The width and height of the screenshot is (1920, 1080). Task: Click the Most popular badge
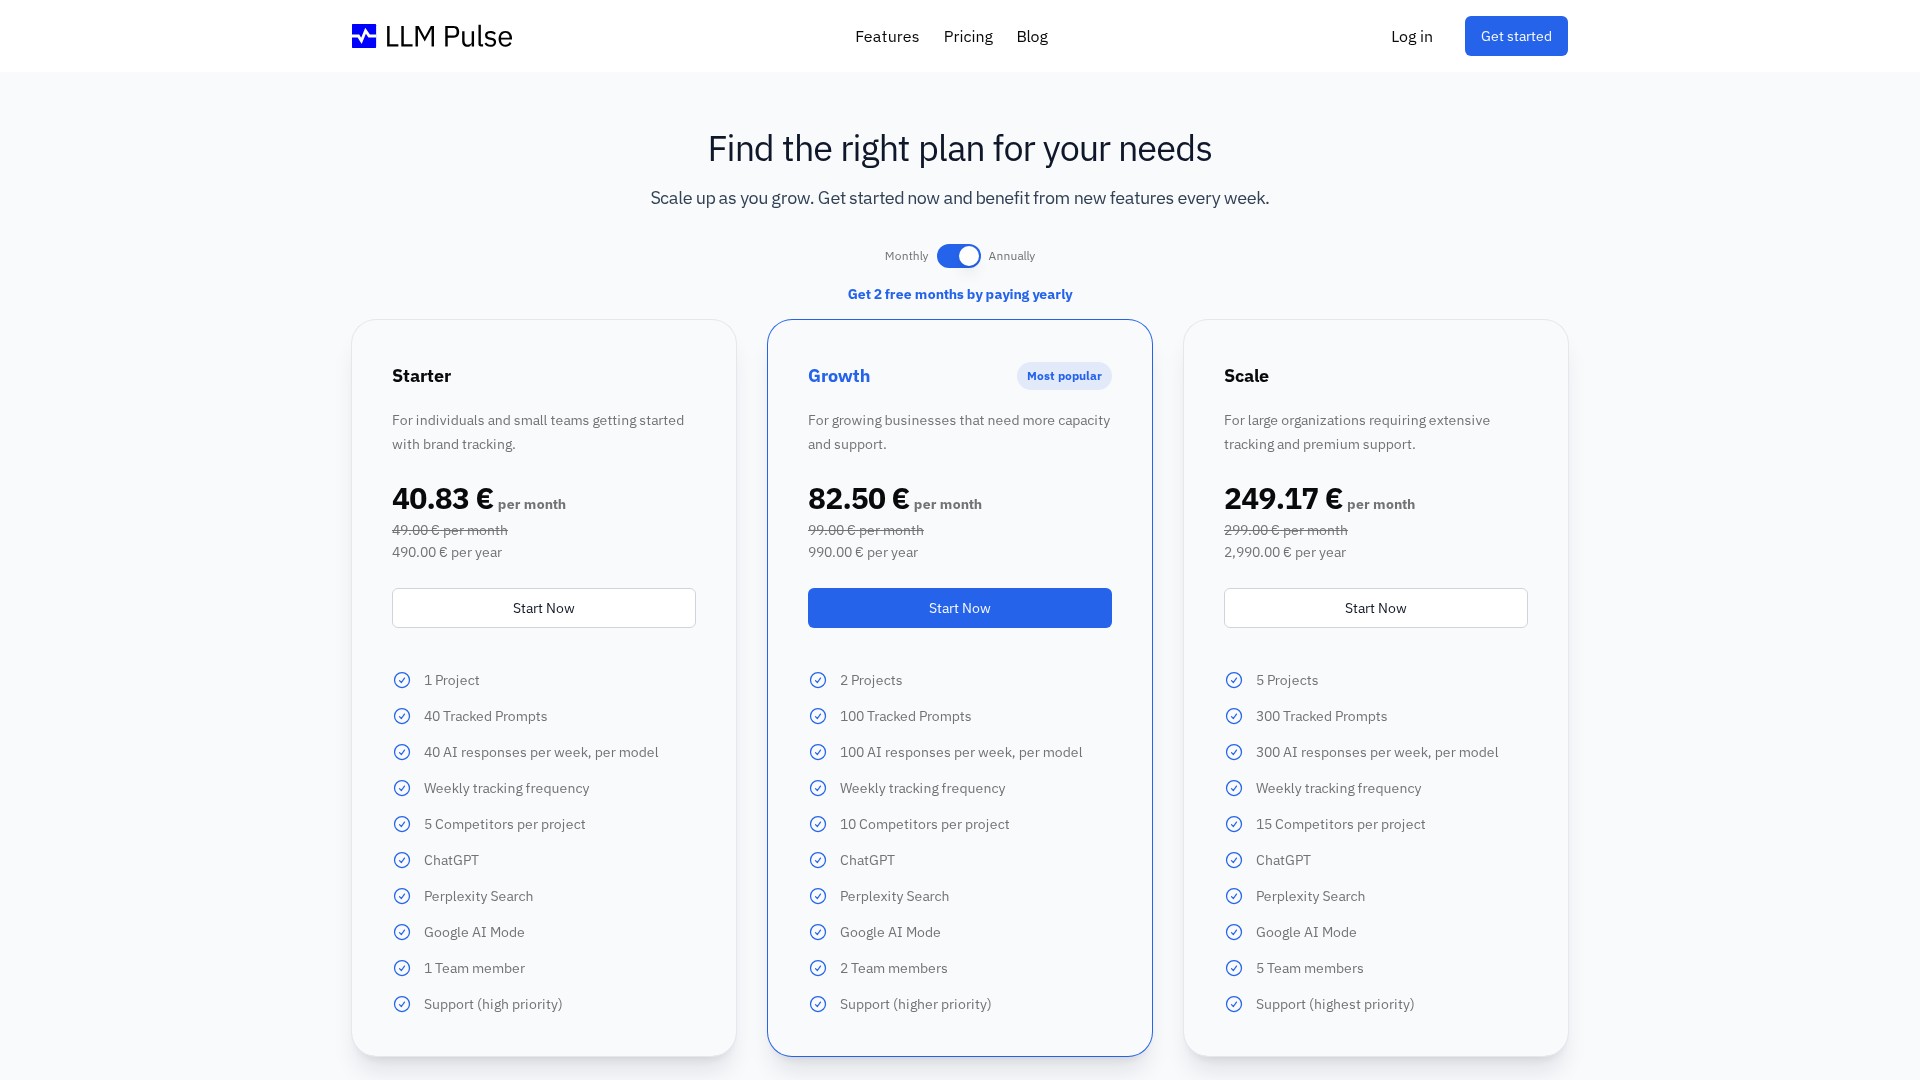(1064, 376)
